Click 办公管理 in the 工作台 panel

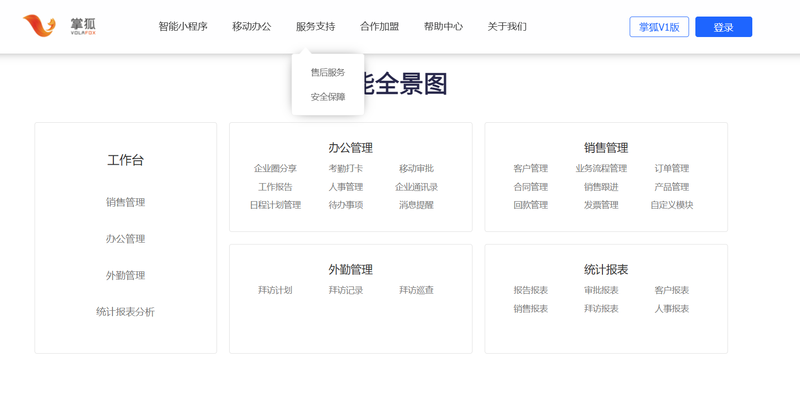[x=126, y=239]
